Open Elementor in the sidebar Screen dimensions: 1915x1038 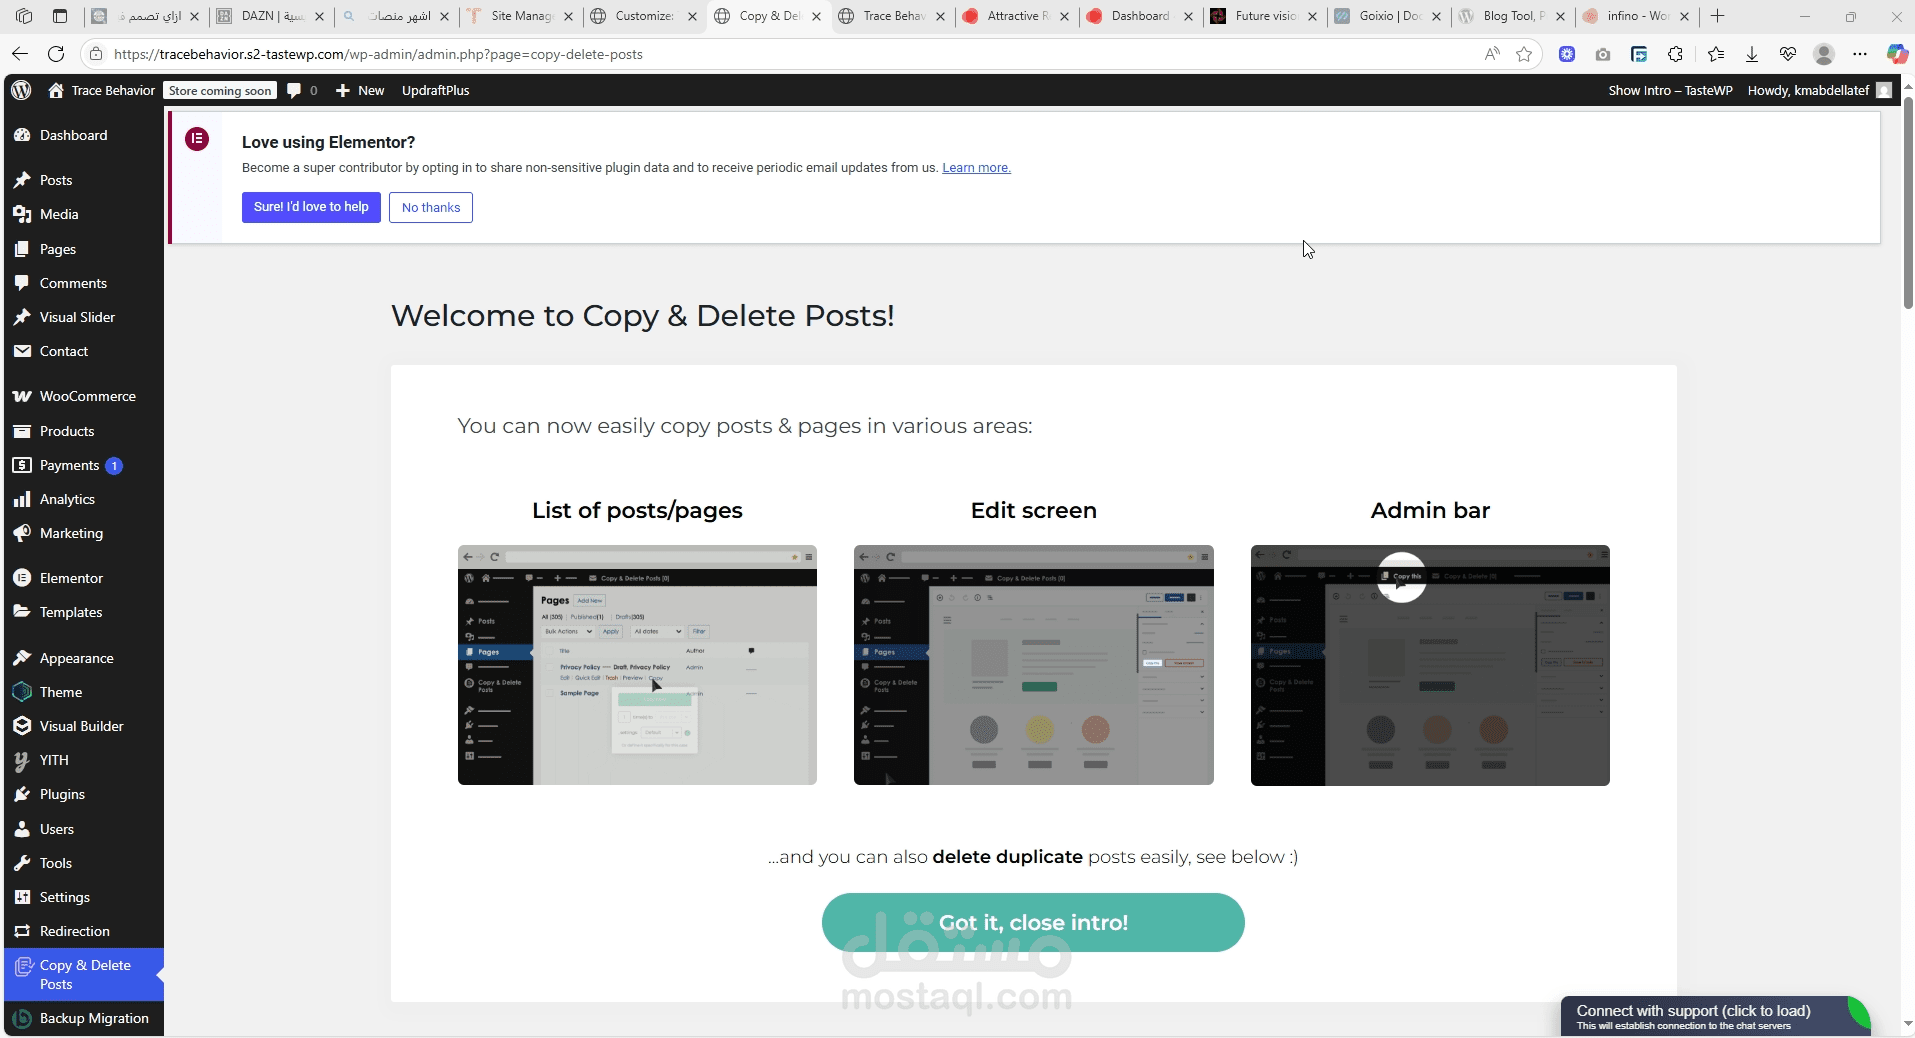[84, 578]
